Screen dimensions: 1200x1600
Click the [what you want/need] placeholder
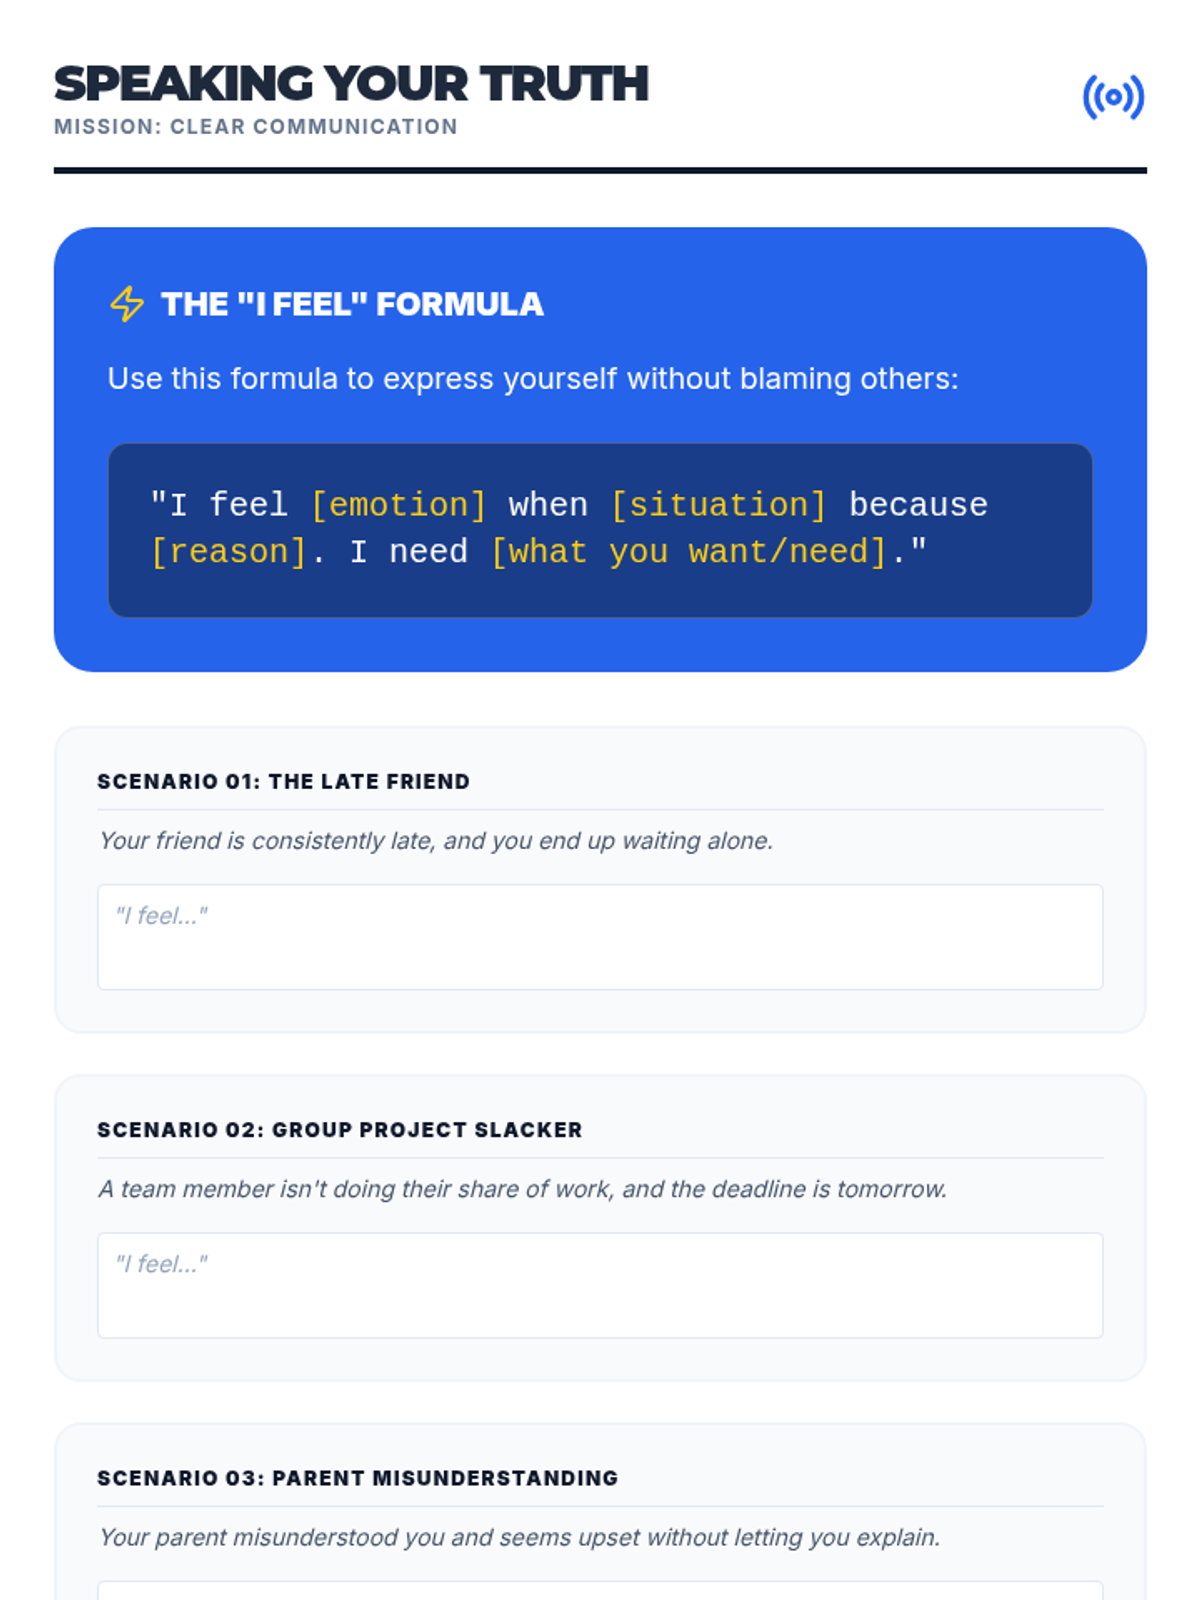tap(688, 552)
